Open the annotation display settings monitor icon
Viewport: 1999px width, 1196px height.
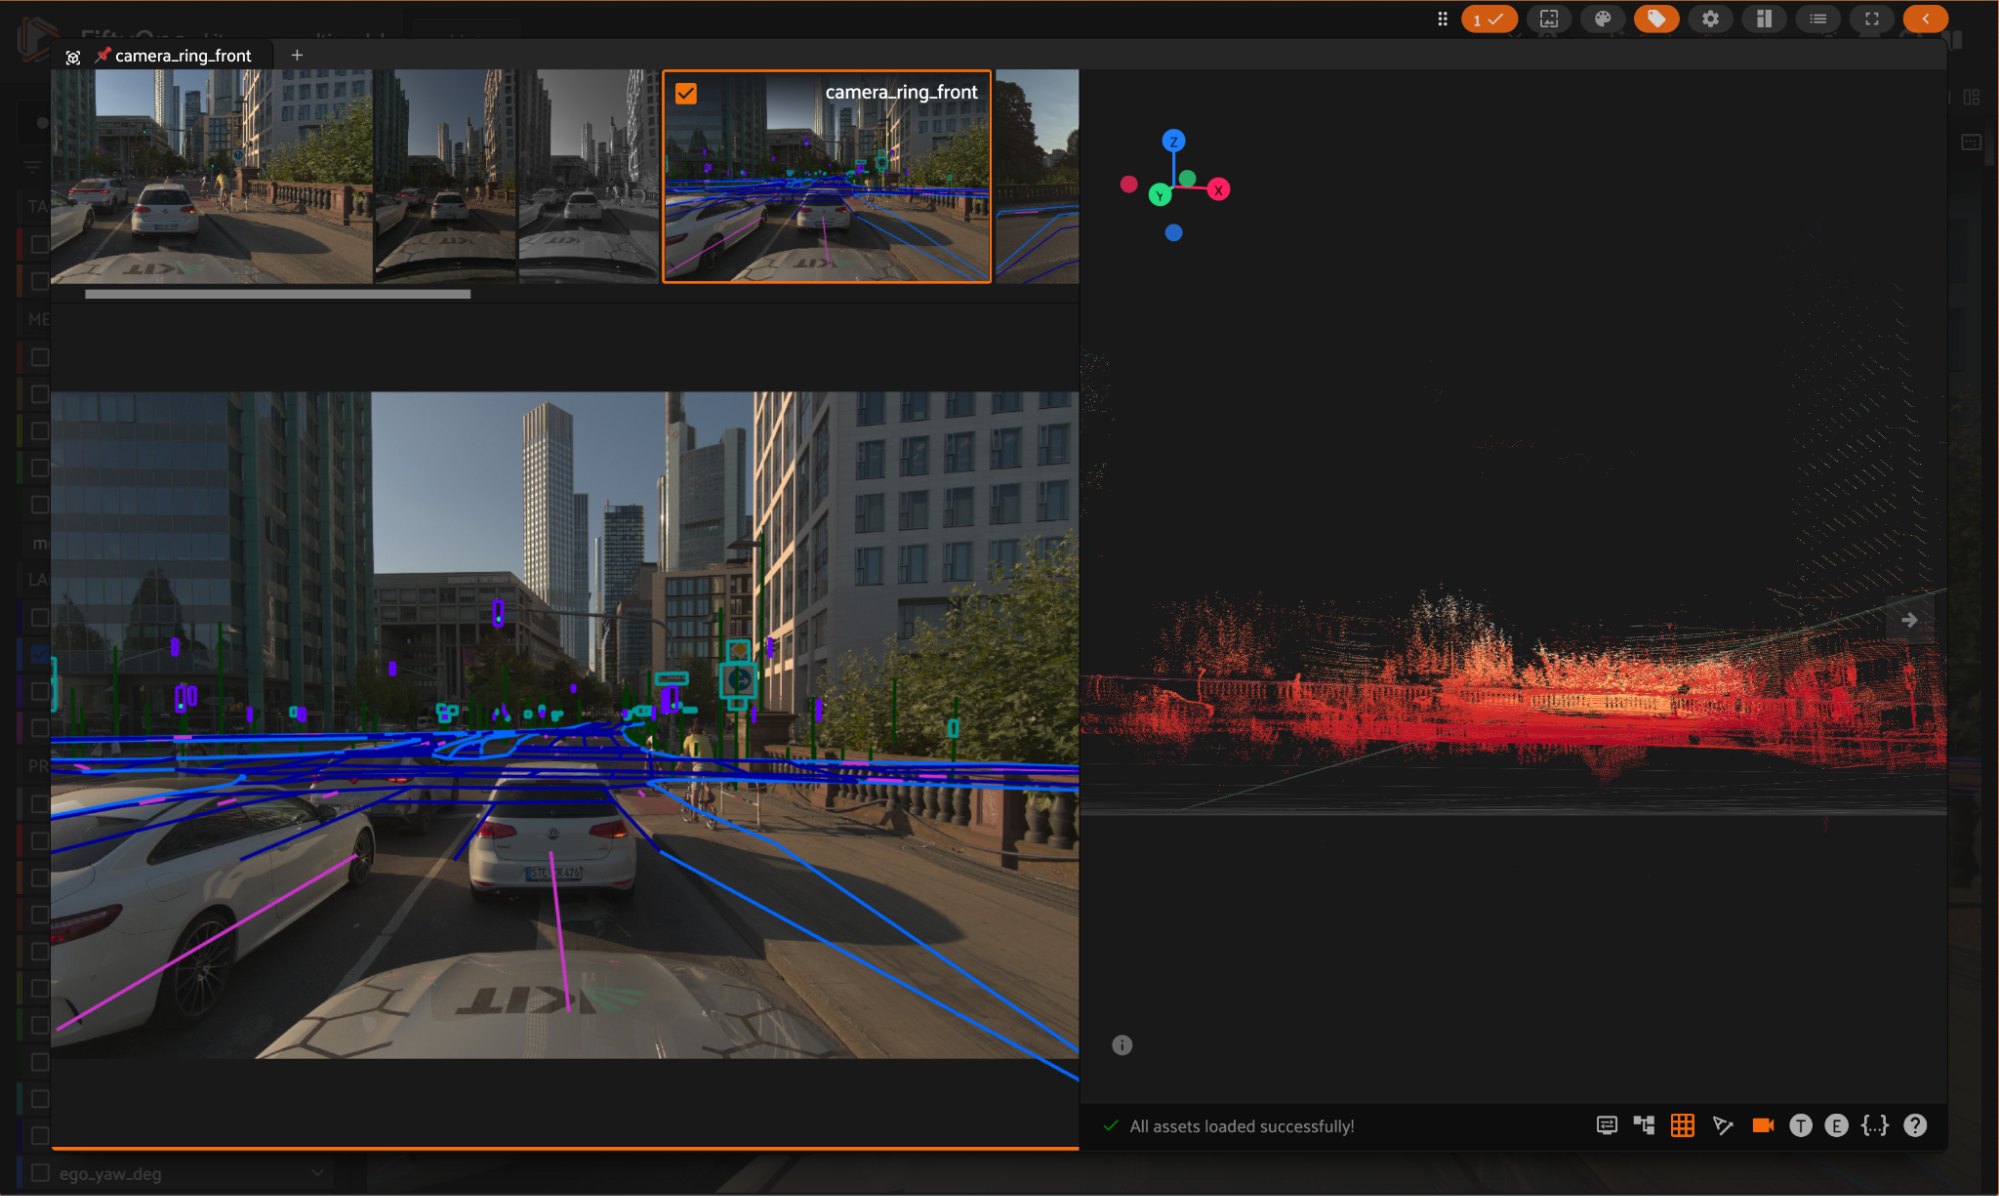1606,1126
